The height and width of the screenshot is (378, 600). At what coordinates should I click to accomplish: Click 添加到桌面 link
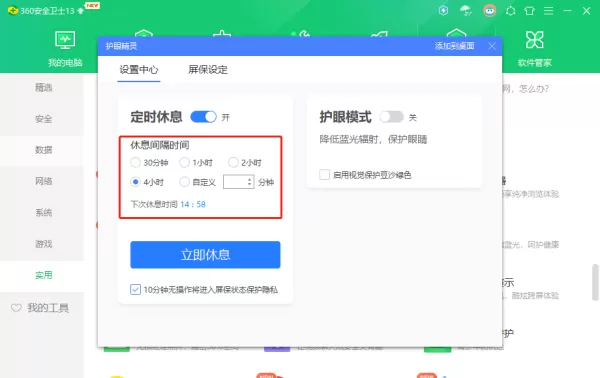[x=455, y=46]
